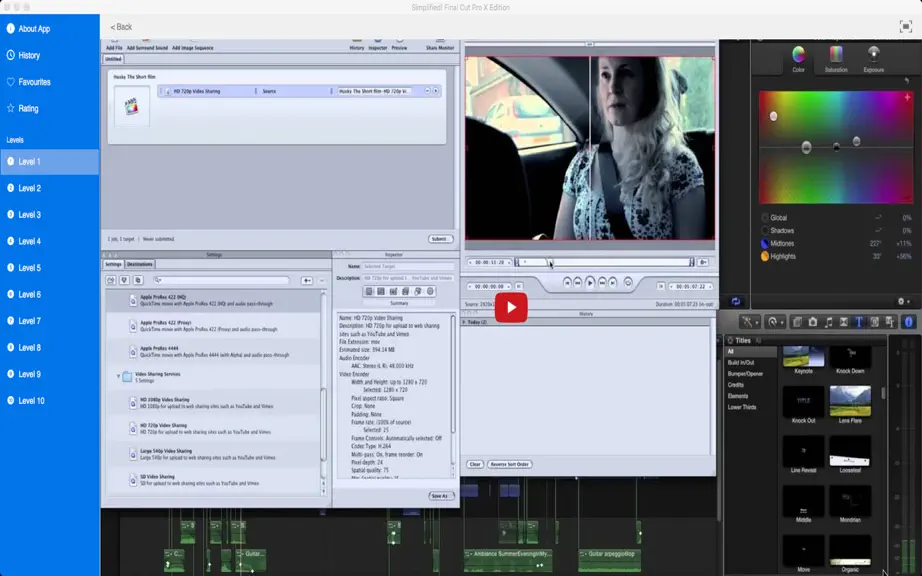Click the duplicate setting icon

(x=138, y=280)
